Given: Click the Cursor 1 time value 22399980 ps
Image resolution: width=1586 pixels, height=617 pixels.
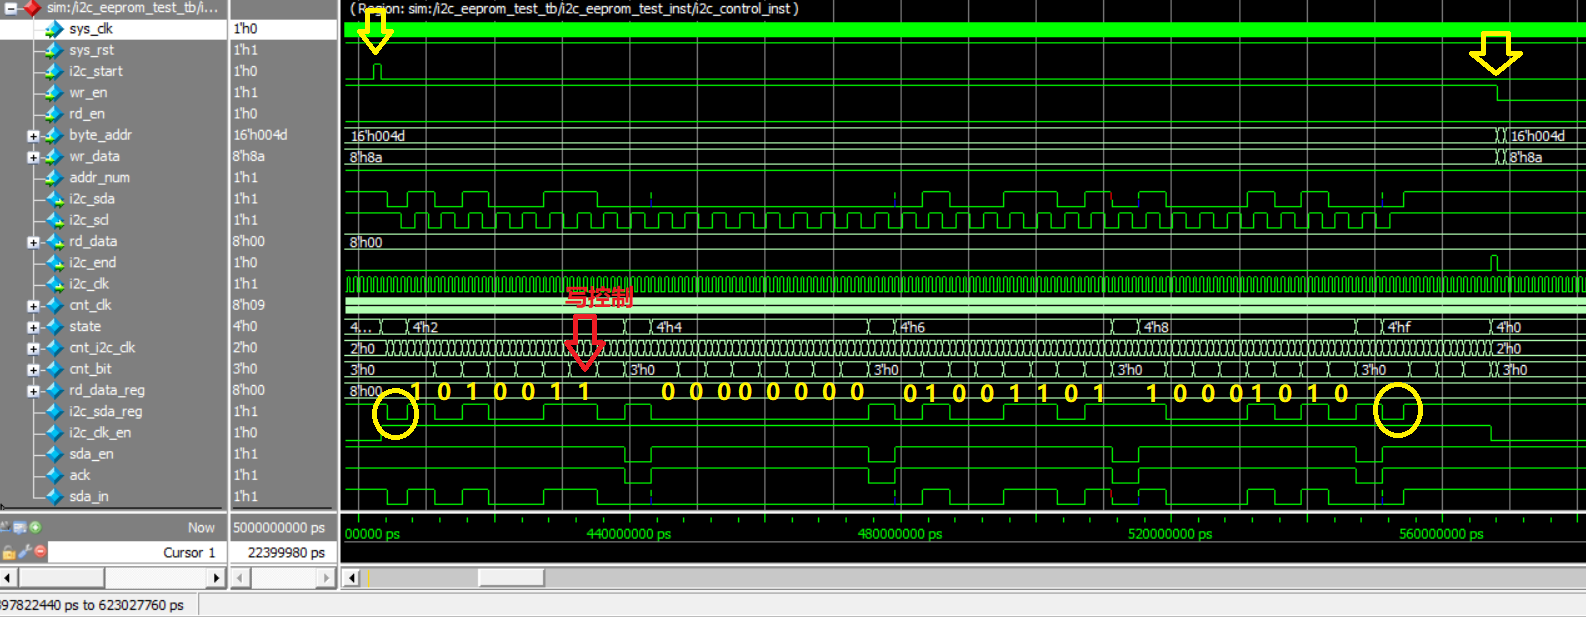Looking at the screenshot, I should tap(285, 552).
